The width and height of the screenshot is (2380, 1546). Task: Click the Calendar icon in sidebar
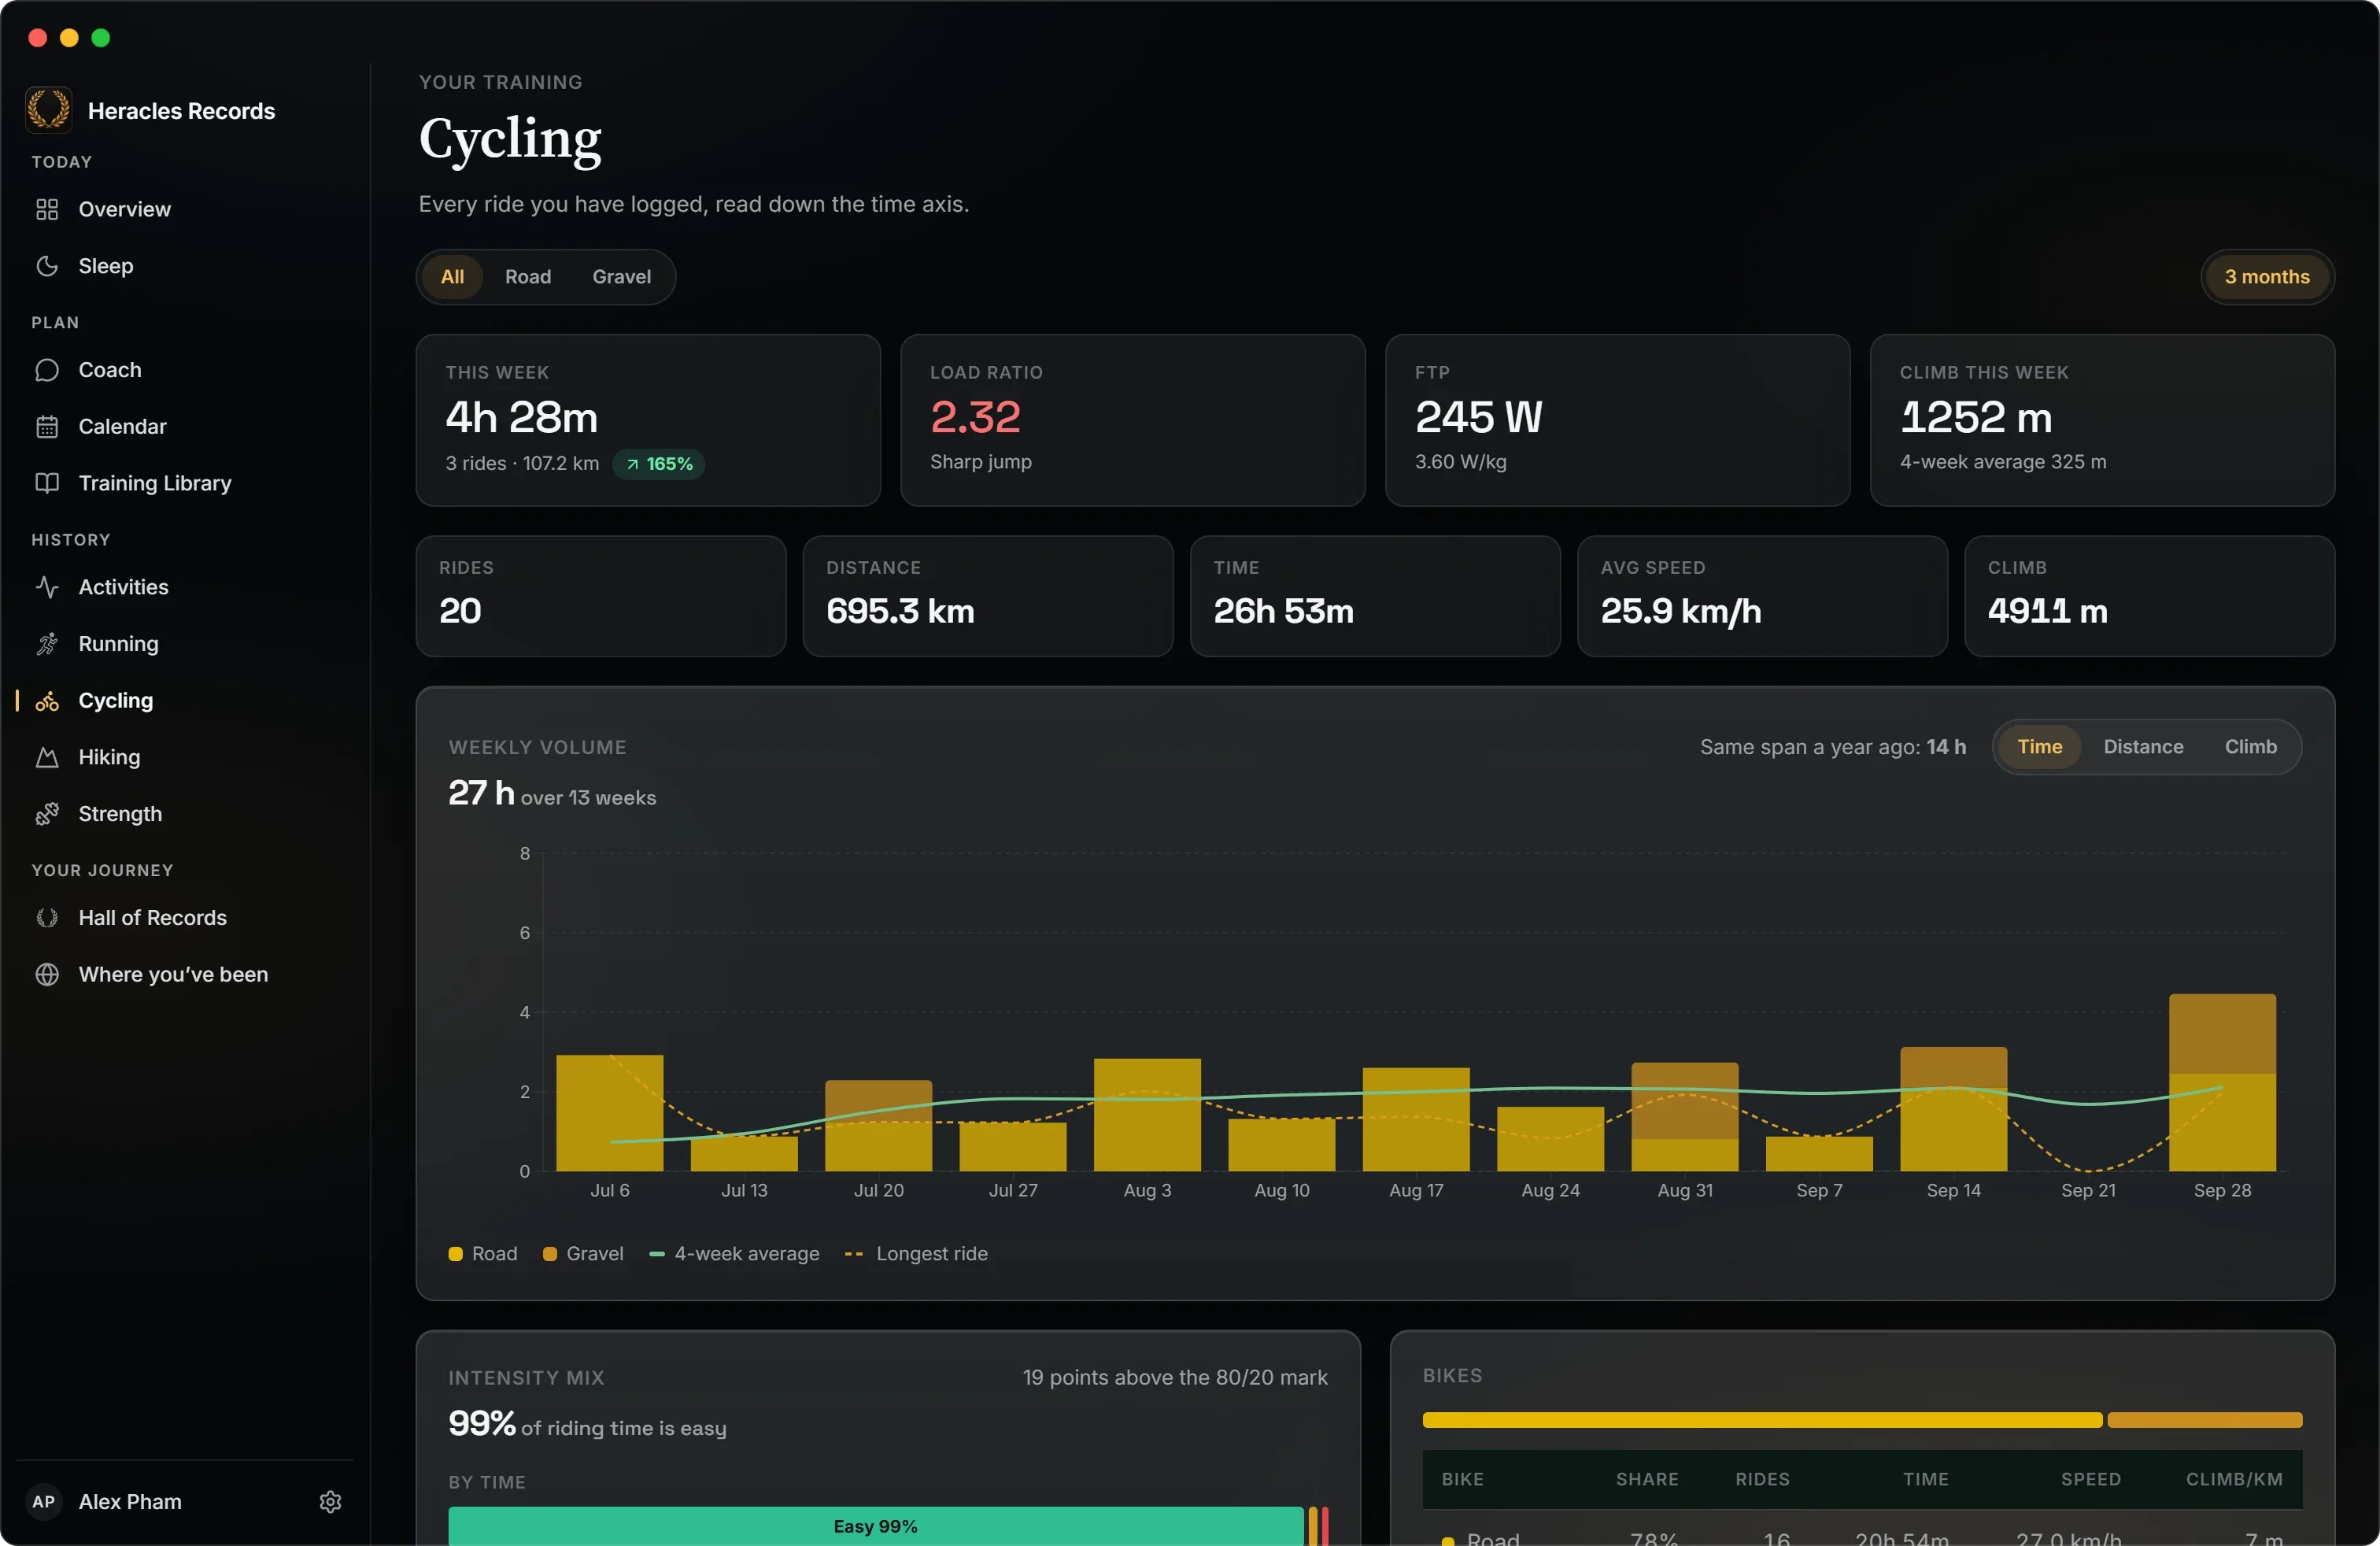[x=47, y=427]
